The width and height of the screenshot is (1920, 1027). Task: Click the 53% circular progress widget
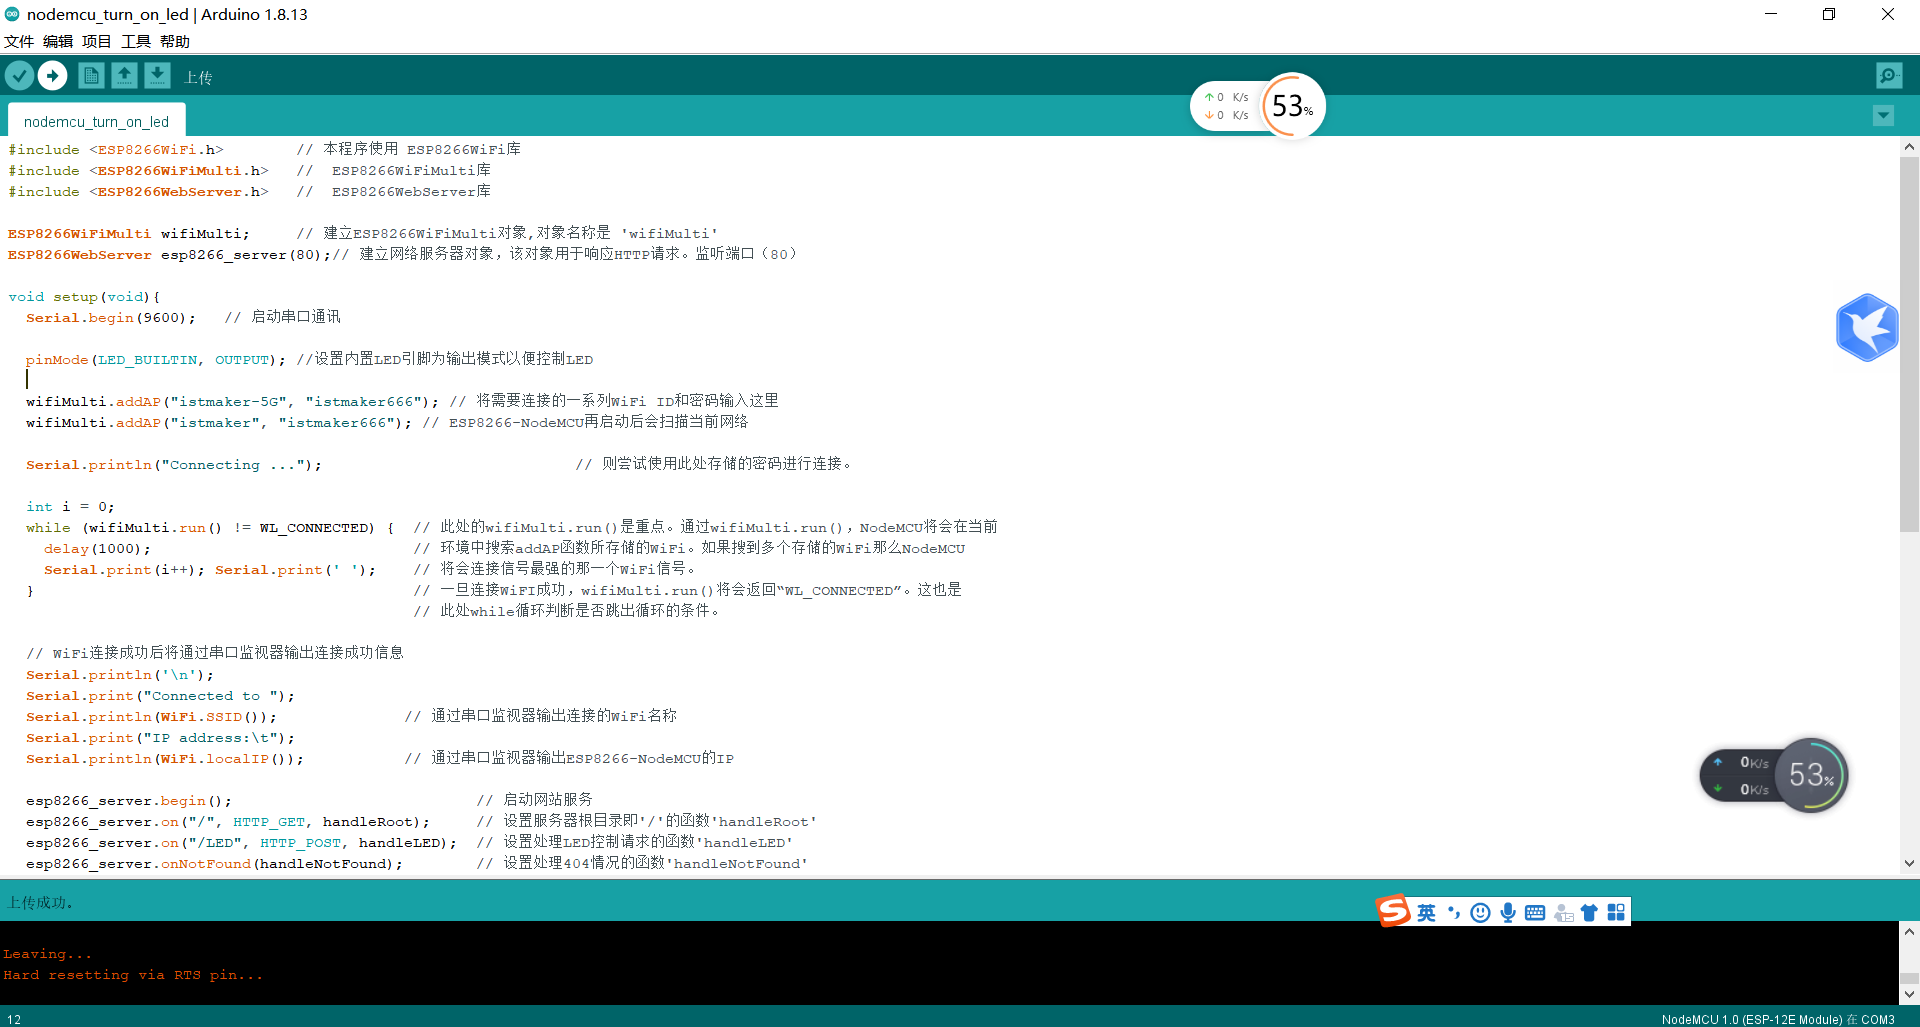[1291, 106]
